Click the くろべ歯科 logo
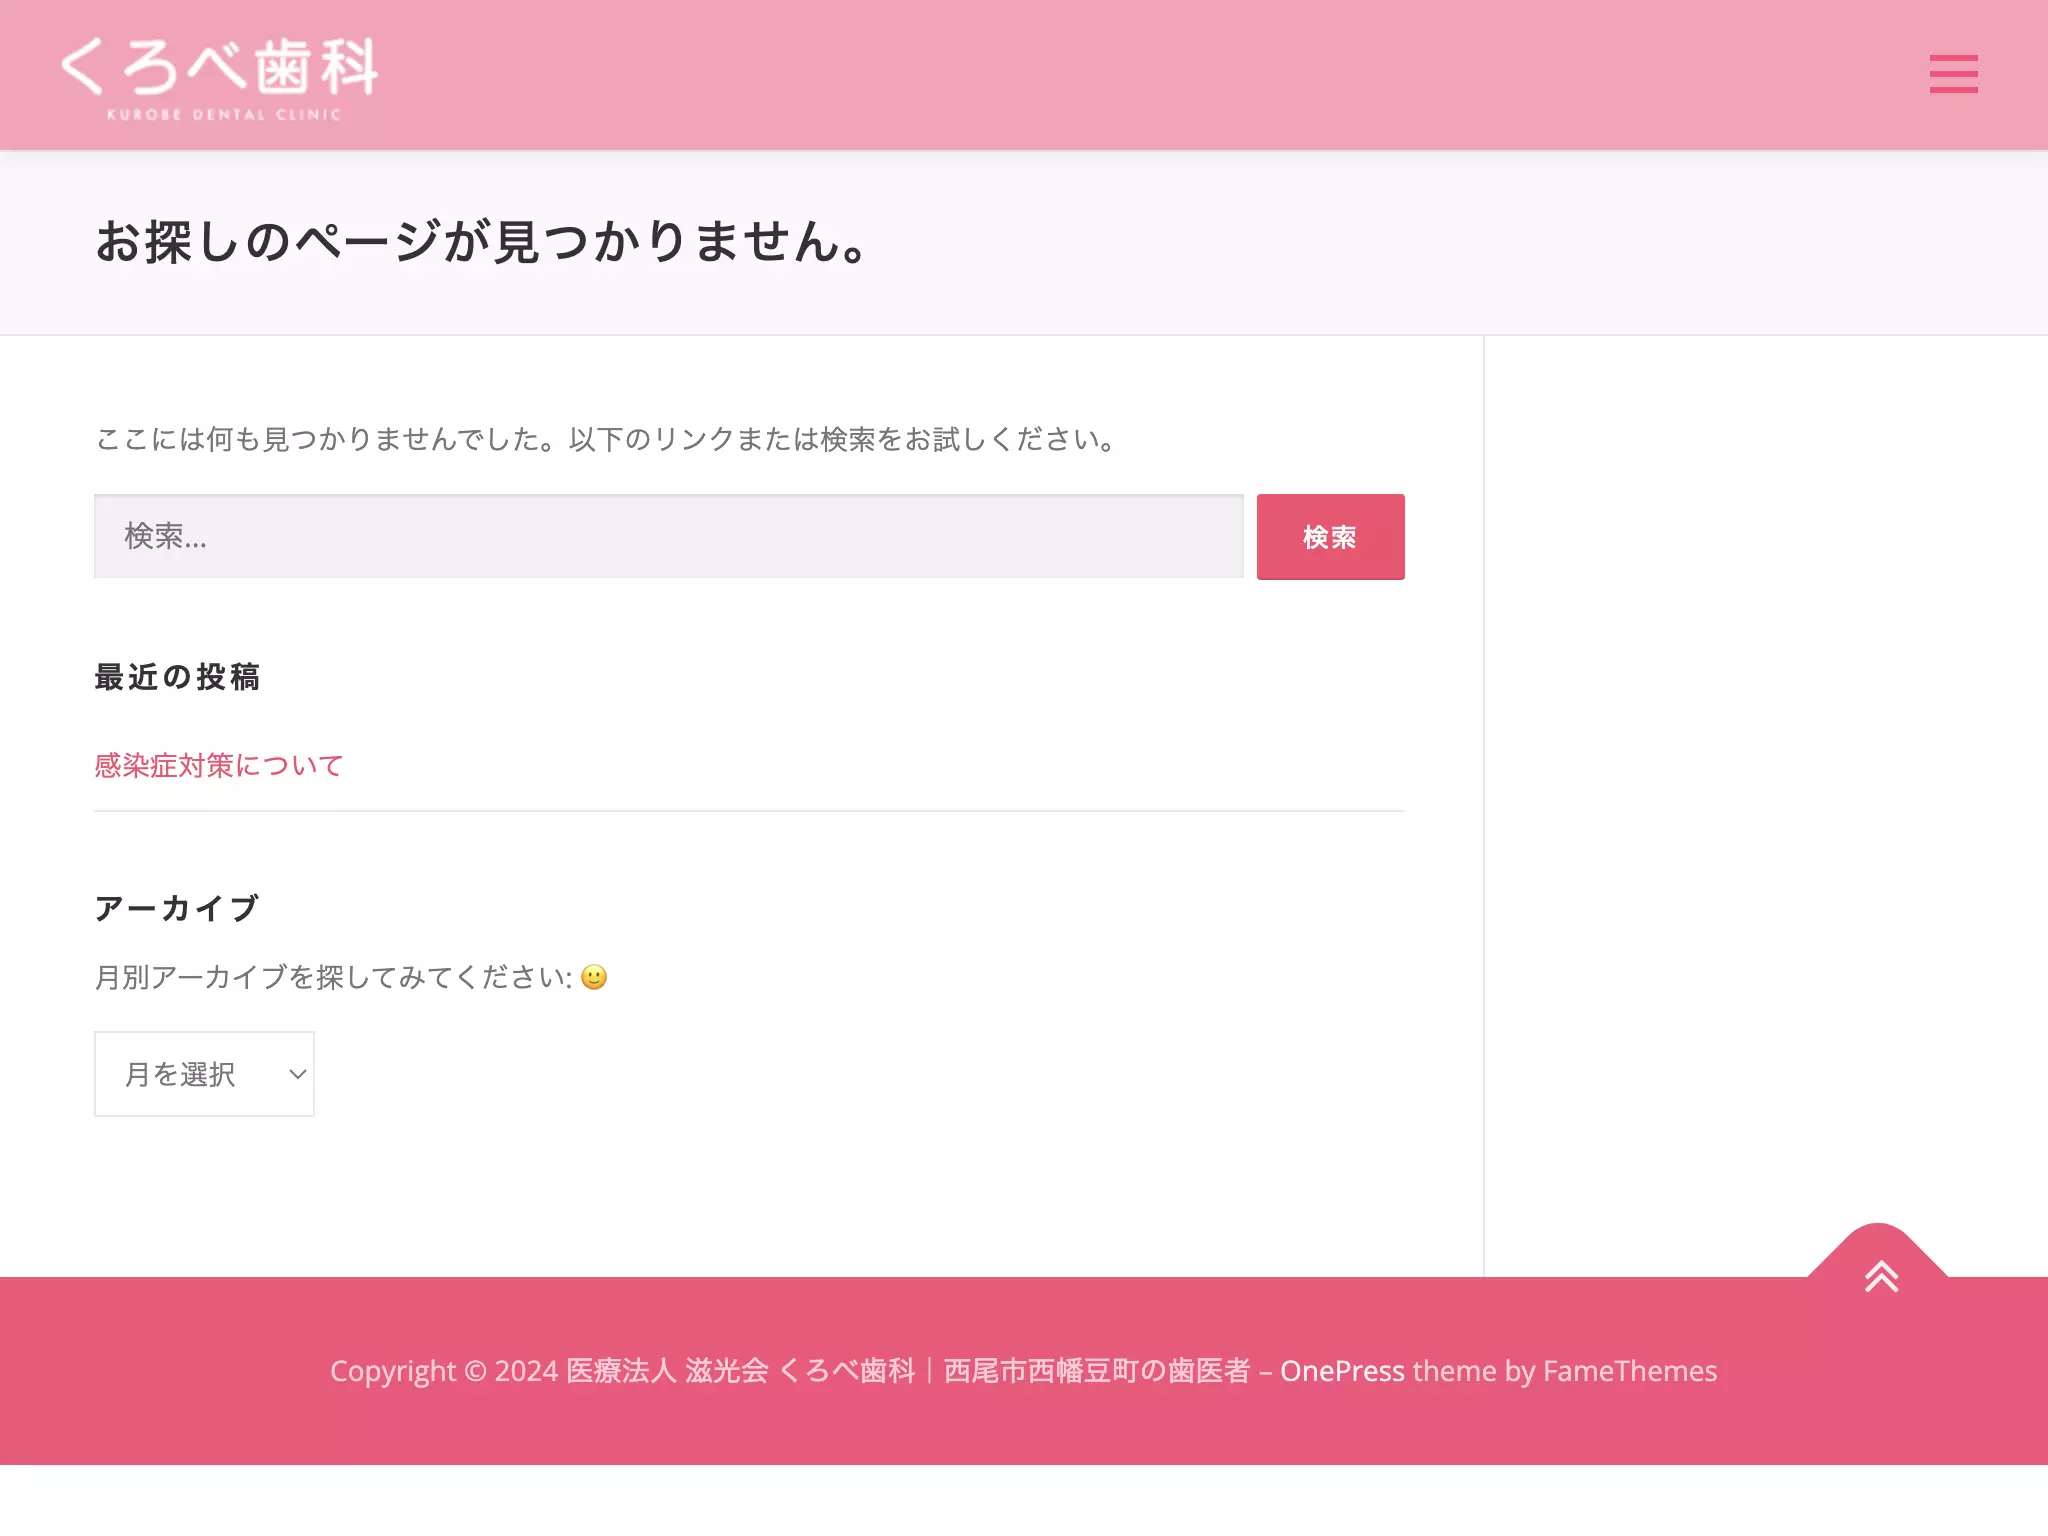2048x1536 pixels. (219, 78)
